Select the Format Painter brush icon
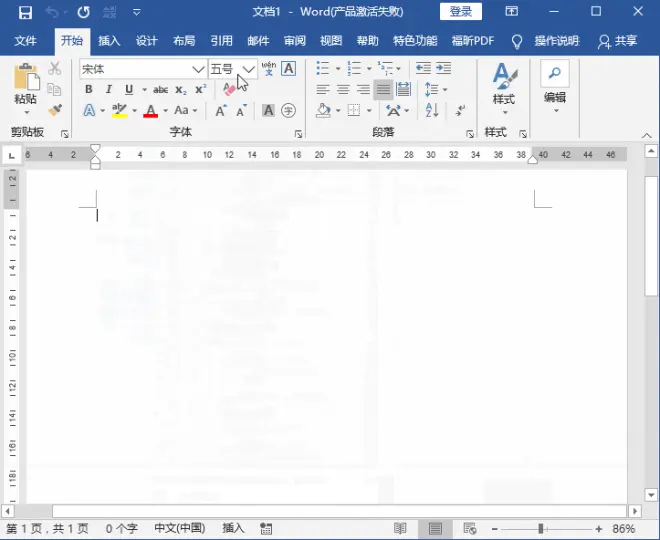This screenshot has width=660, height=540. point(55,110)
